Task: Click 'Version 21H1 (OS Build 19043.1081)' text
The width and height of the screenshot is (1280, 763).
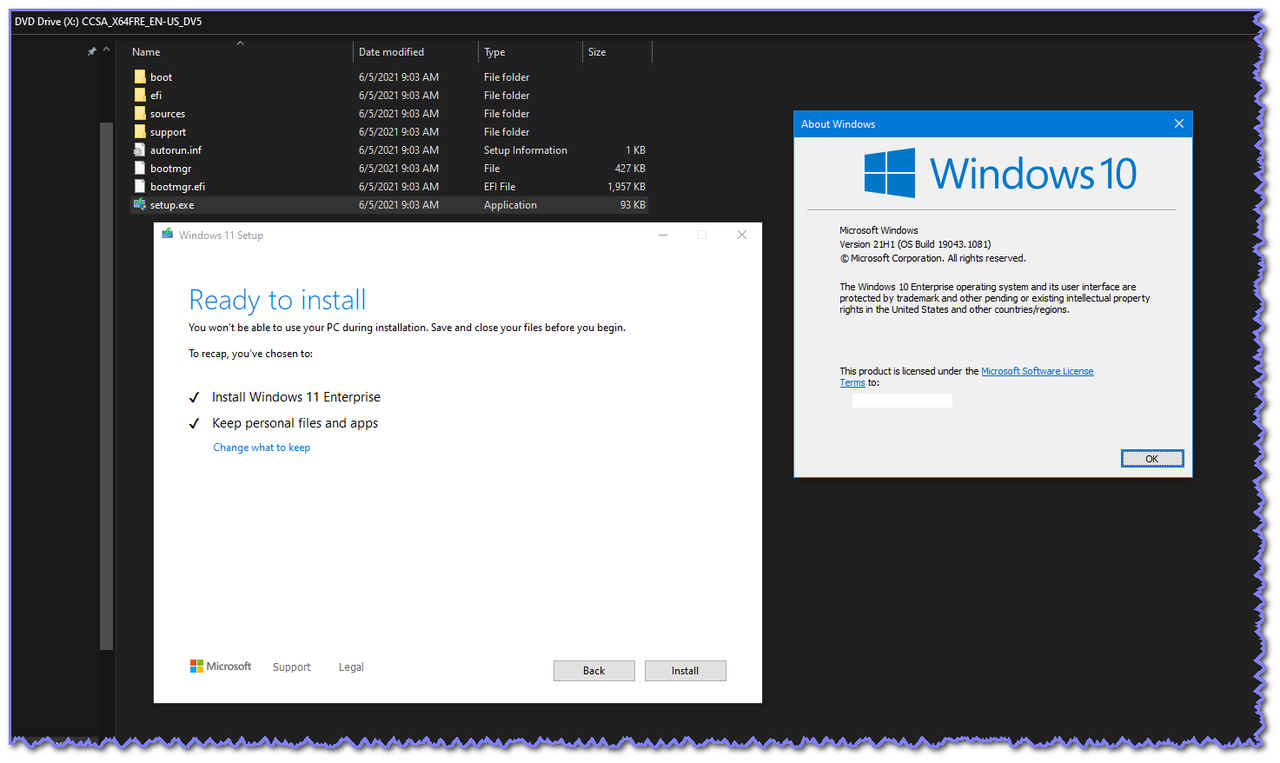Action: (x=915, y=244)
